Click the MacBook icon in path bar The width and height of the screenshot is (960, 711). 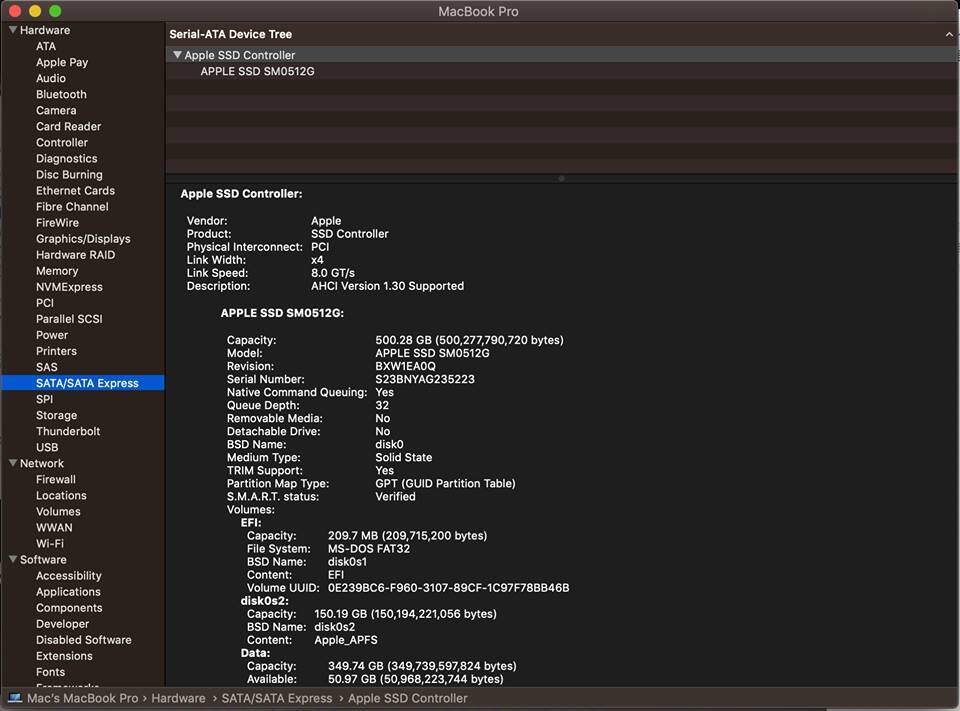point(15,698)
